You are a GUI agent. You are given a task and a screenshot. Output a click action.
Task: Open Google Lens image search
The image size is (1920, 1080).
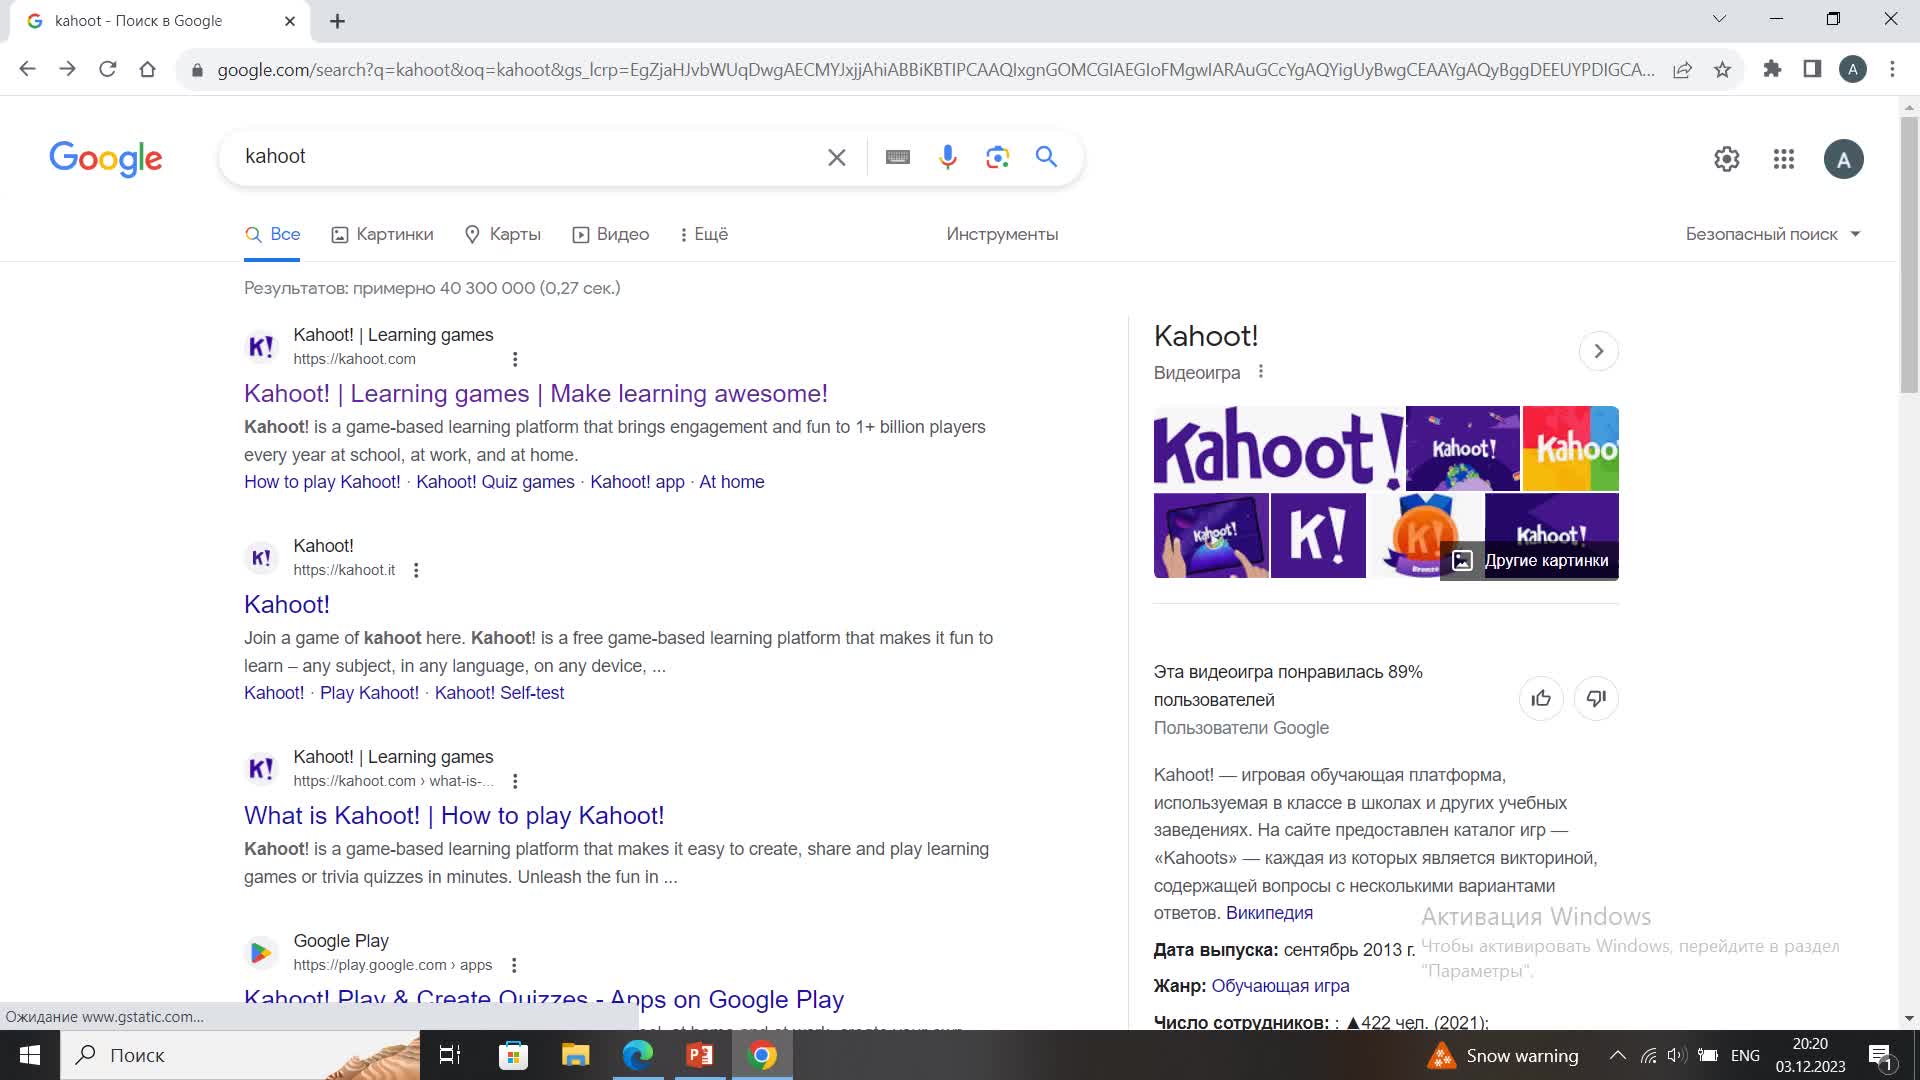[x=997, y=157]
